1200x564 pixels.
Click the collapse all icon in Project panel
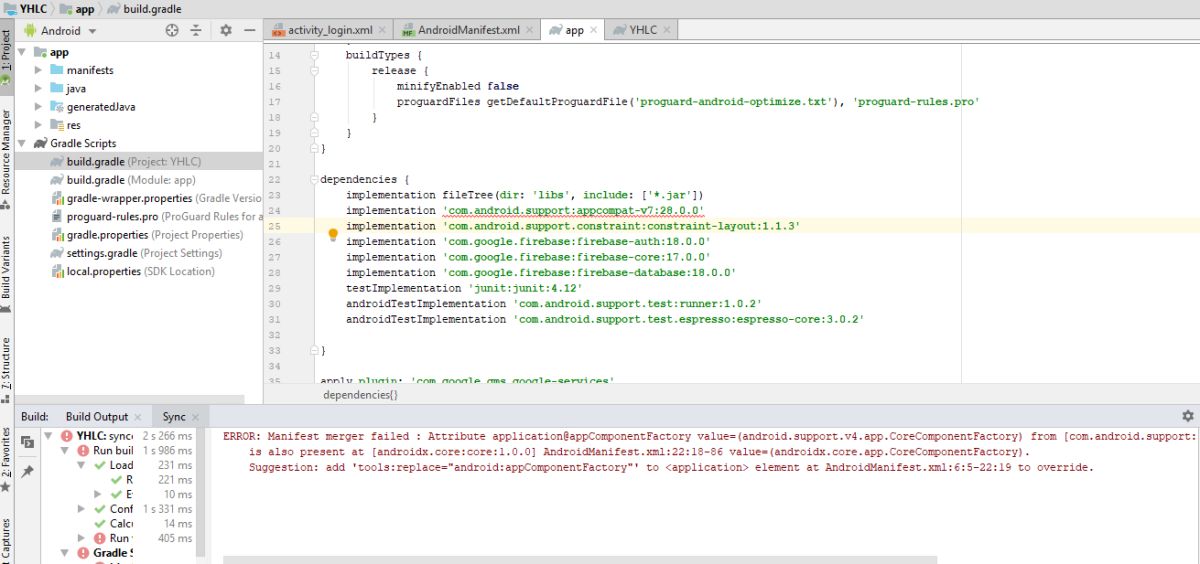[x=198, y=31]
